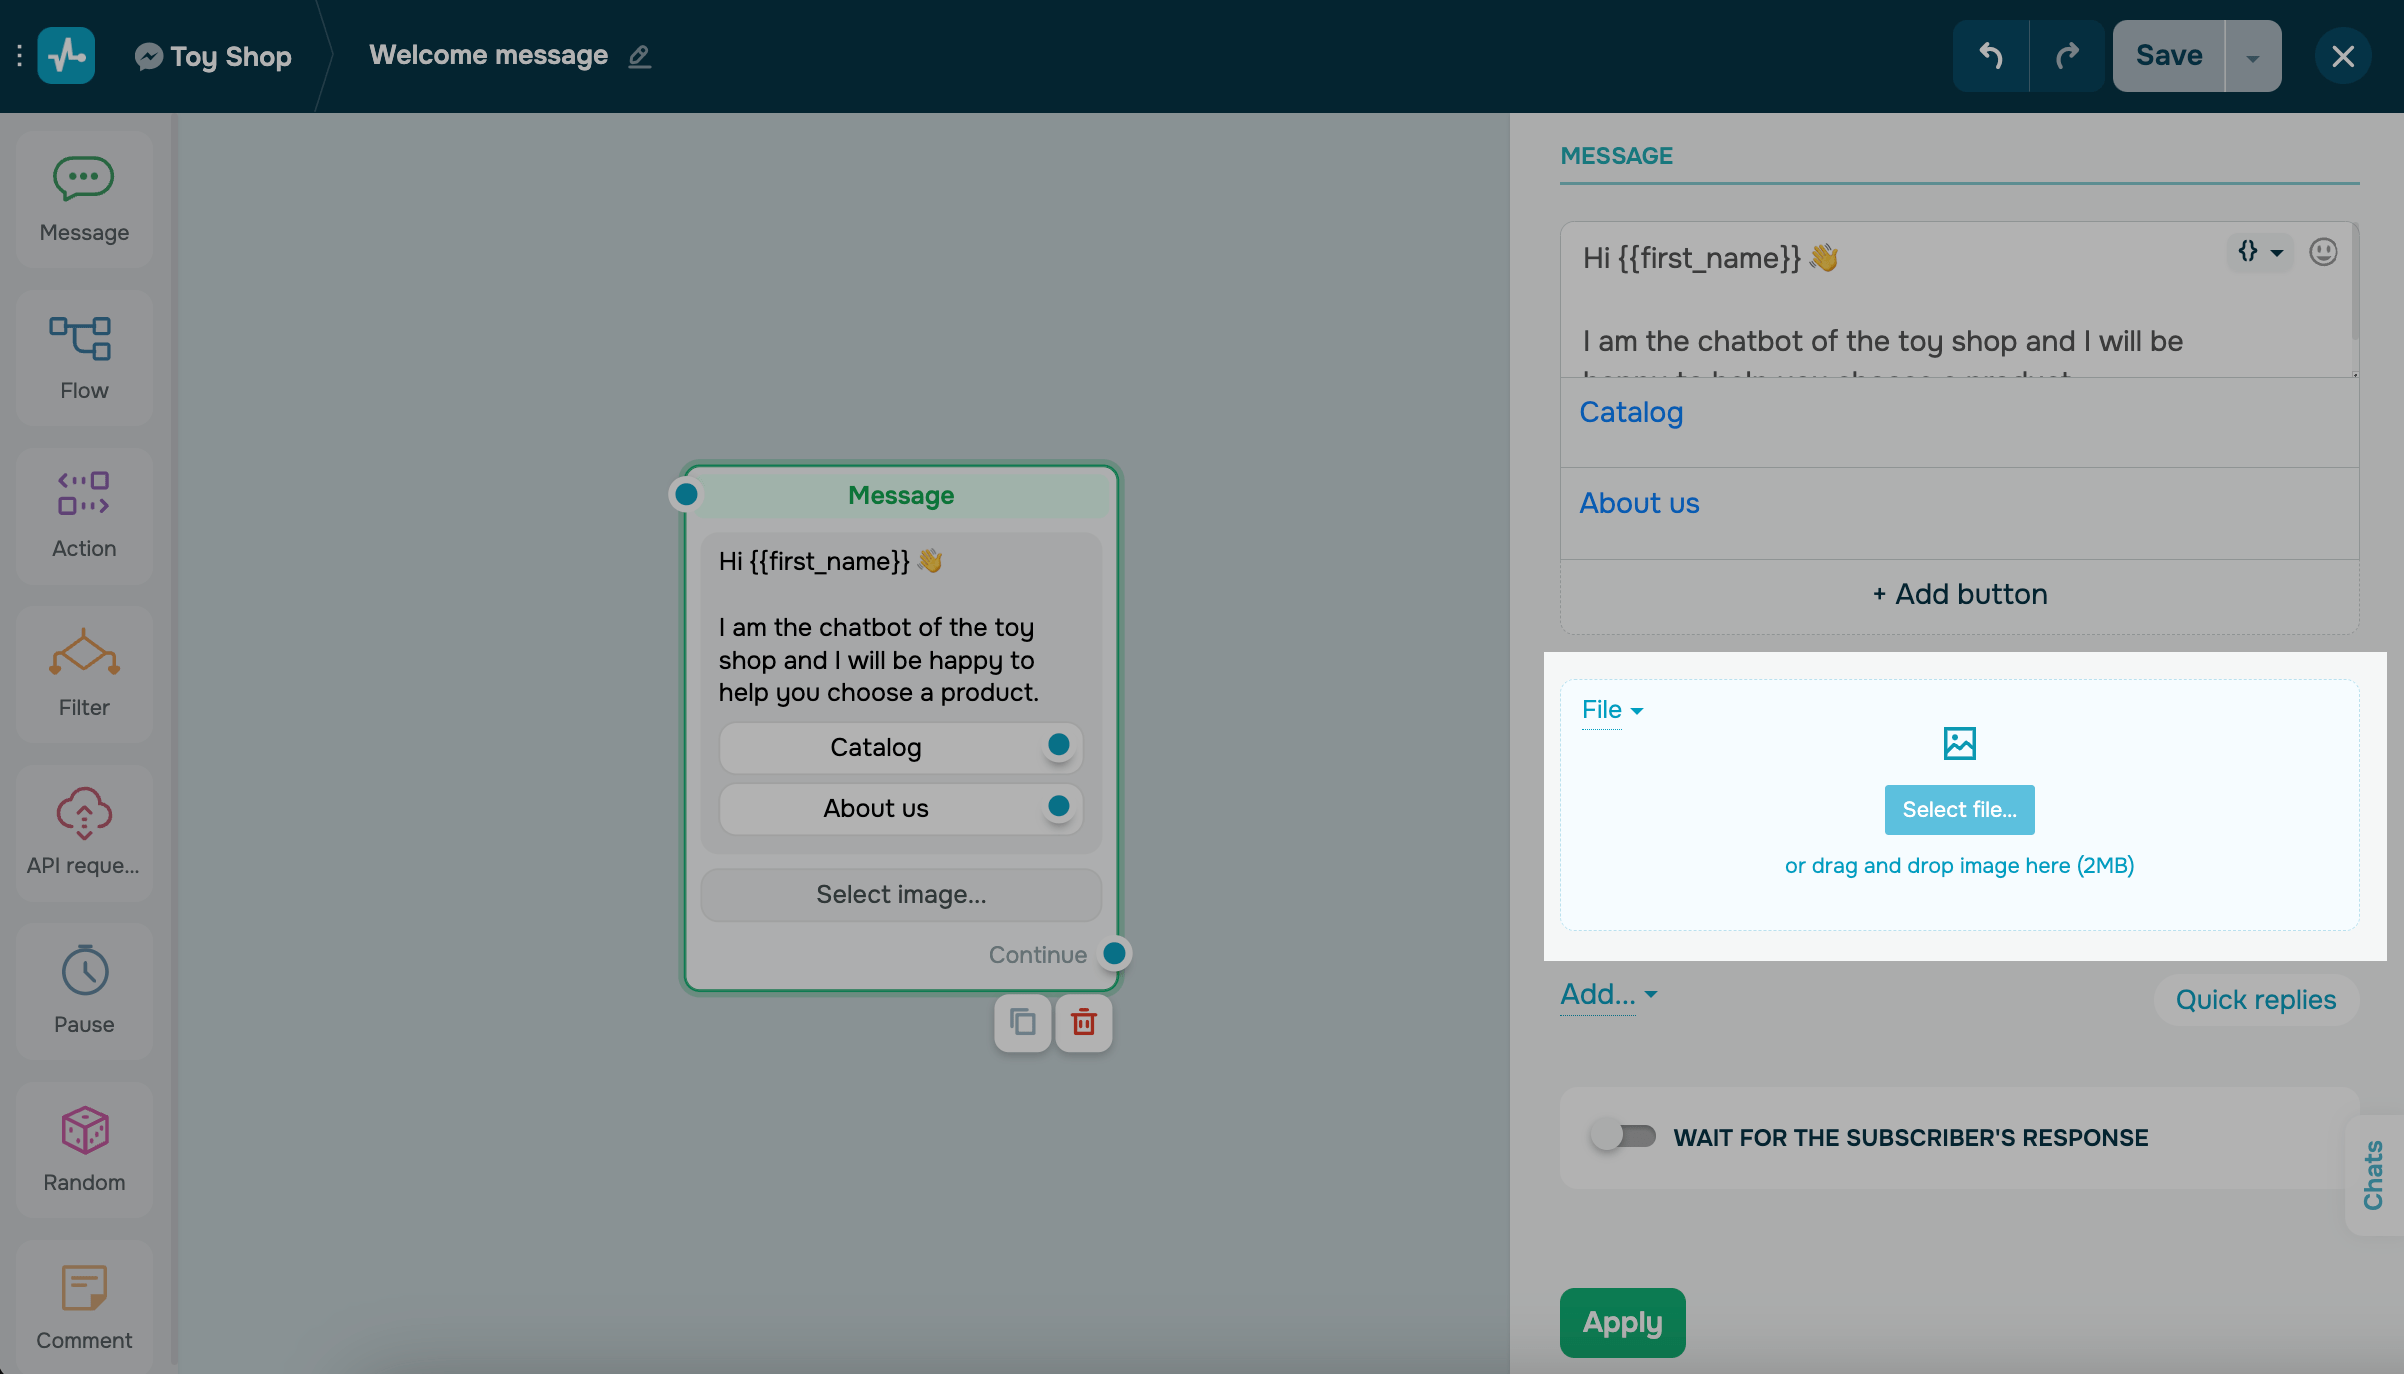
Task: Select the Random block in sidebar
Action: pos(83,1148)
